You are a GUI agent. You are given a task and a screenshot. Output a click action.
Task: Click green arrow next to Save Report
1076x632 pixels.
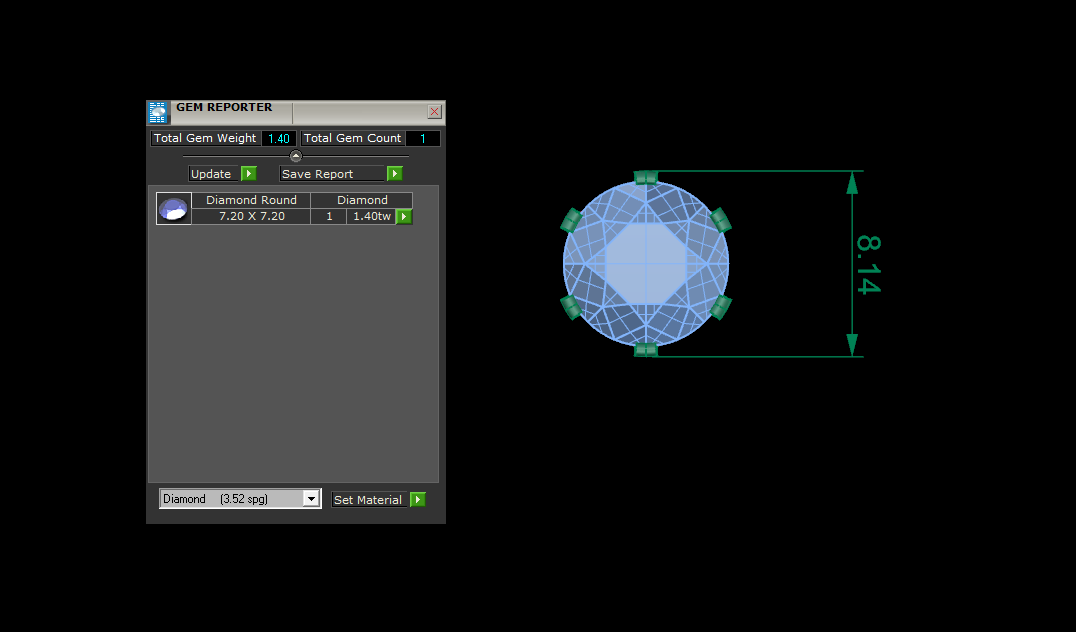point(395,174)
